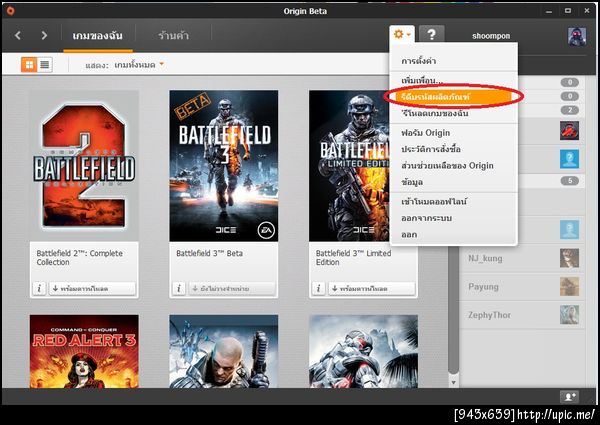Click Battlefield 3 Beta unavailable button
600x425 pixels.
232,288
